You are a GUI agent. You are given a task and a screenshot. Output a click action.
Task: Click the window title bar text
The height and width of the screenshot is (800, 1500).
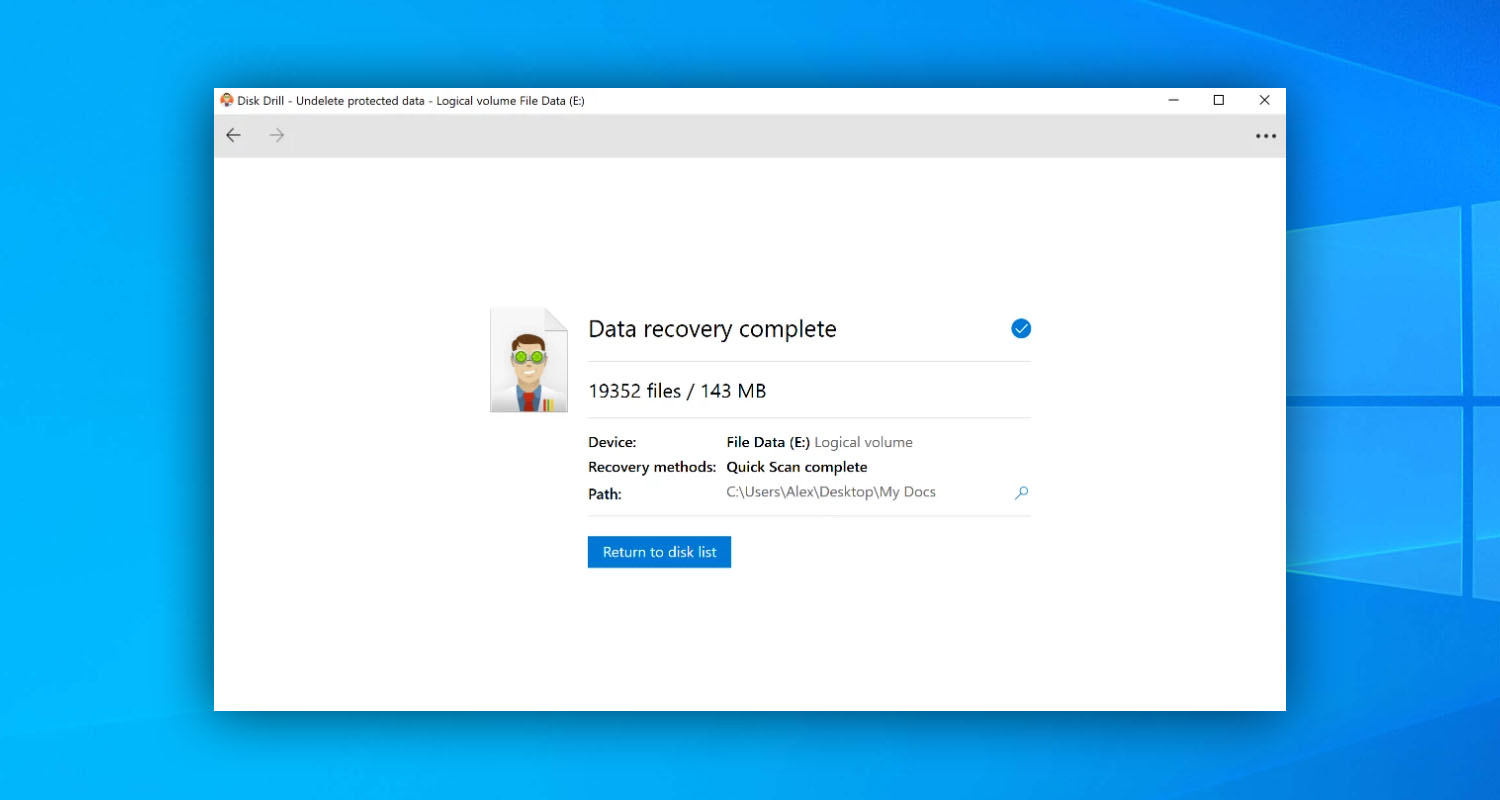click(411, 101)
